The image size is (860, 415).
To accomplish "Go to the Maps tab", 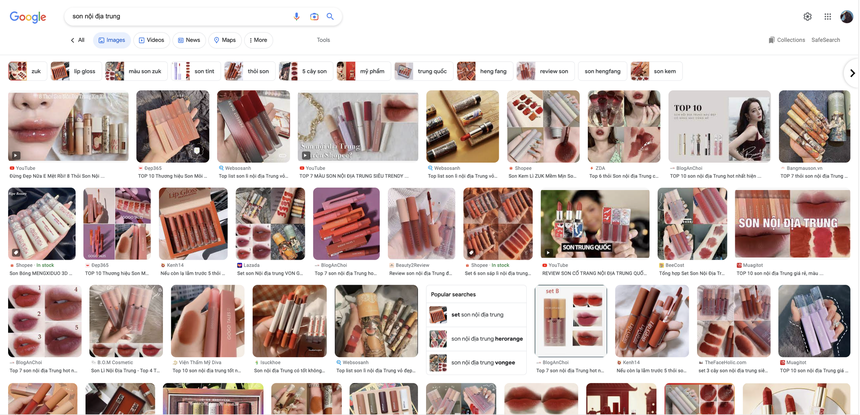I will click(x=224, y=40).
